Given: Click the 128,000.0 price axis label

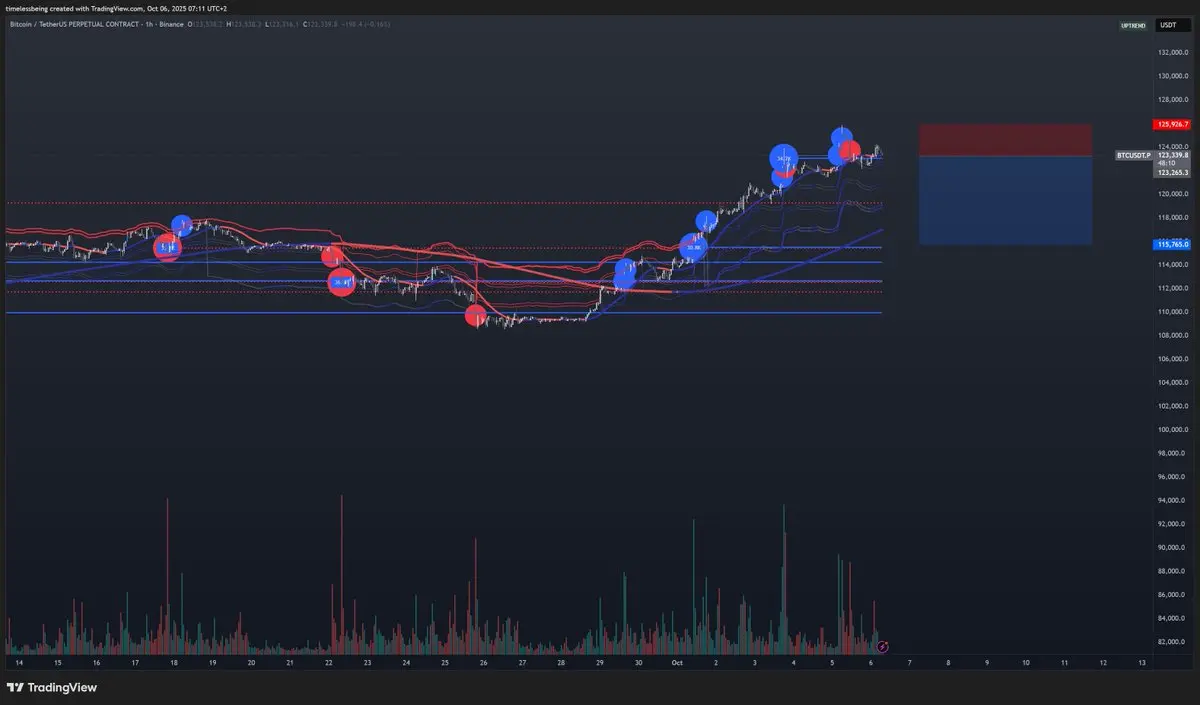Looking at the screenshot, I should 1172,99.
